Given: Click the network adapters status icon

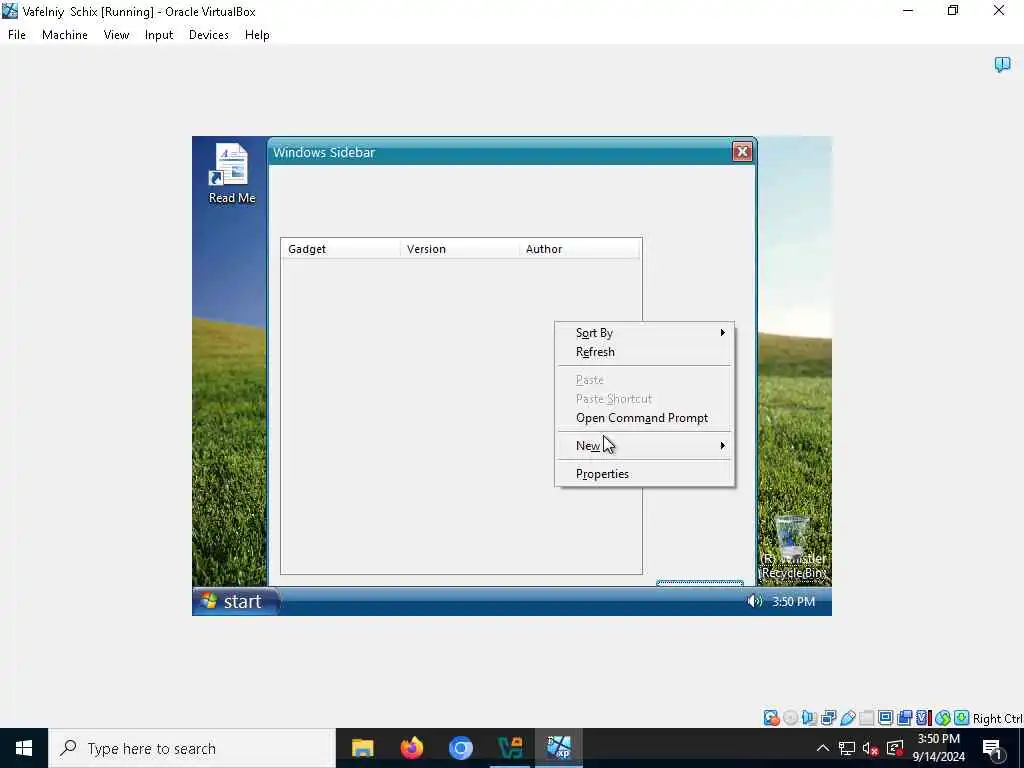Looking at the screenshot, I should 828,718.
